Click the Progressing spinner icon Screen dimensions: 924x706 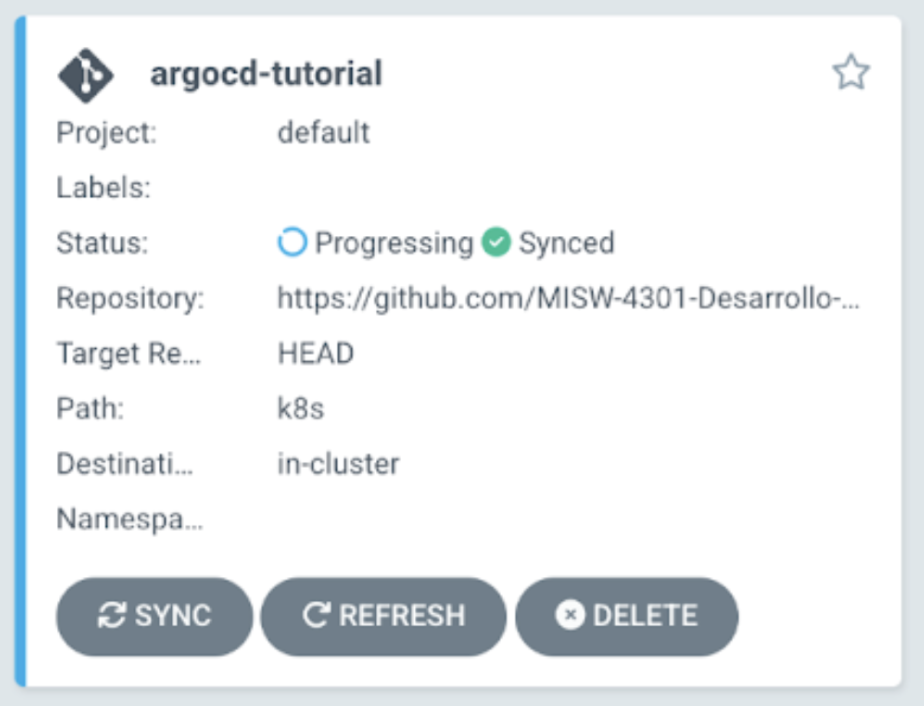(292, 242)
